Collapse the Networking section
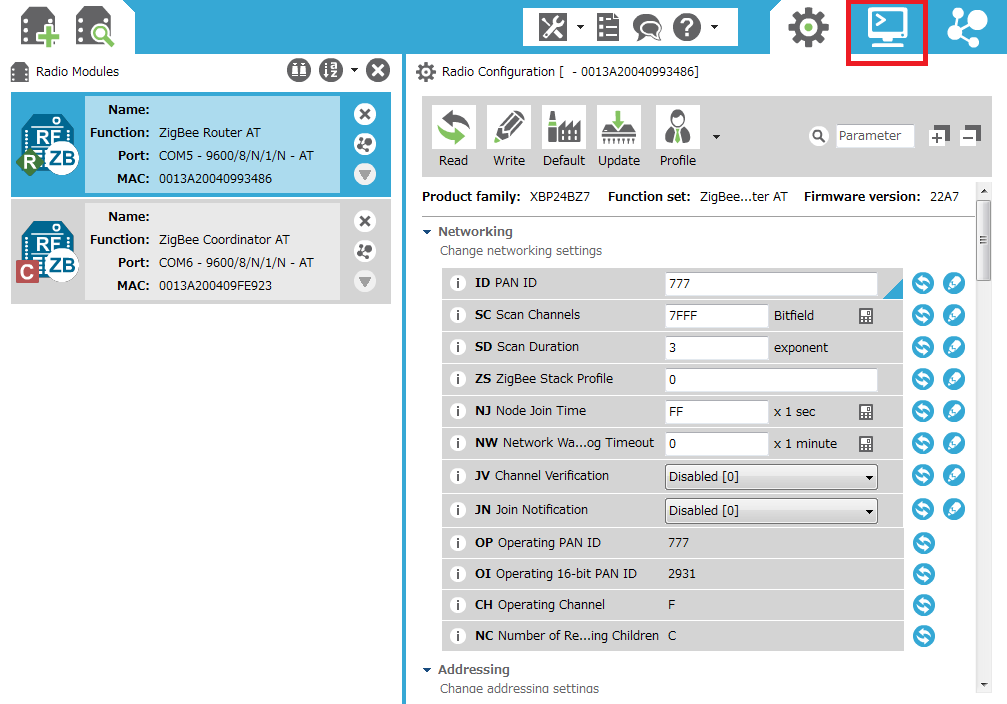The image size is (1007, 704). pyautogui.click(x=427, y=232)
